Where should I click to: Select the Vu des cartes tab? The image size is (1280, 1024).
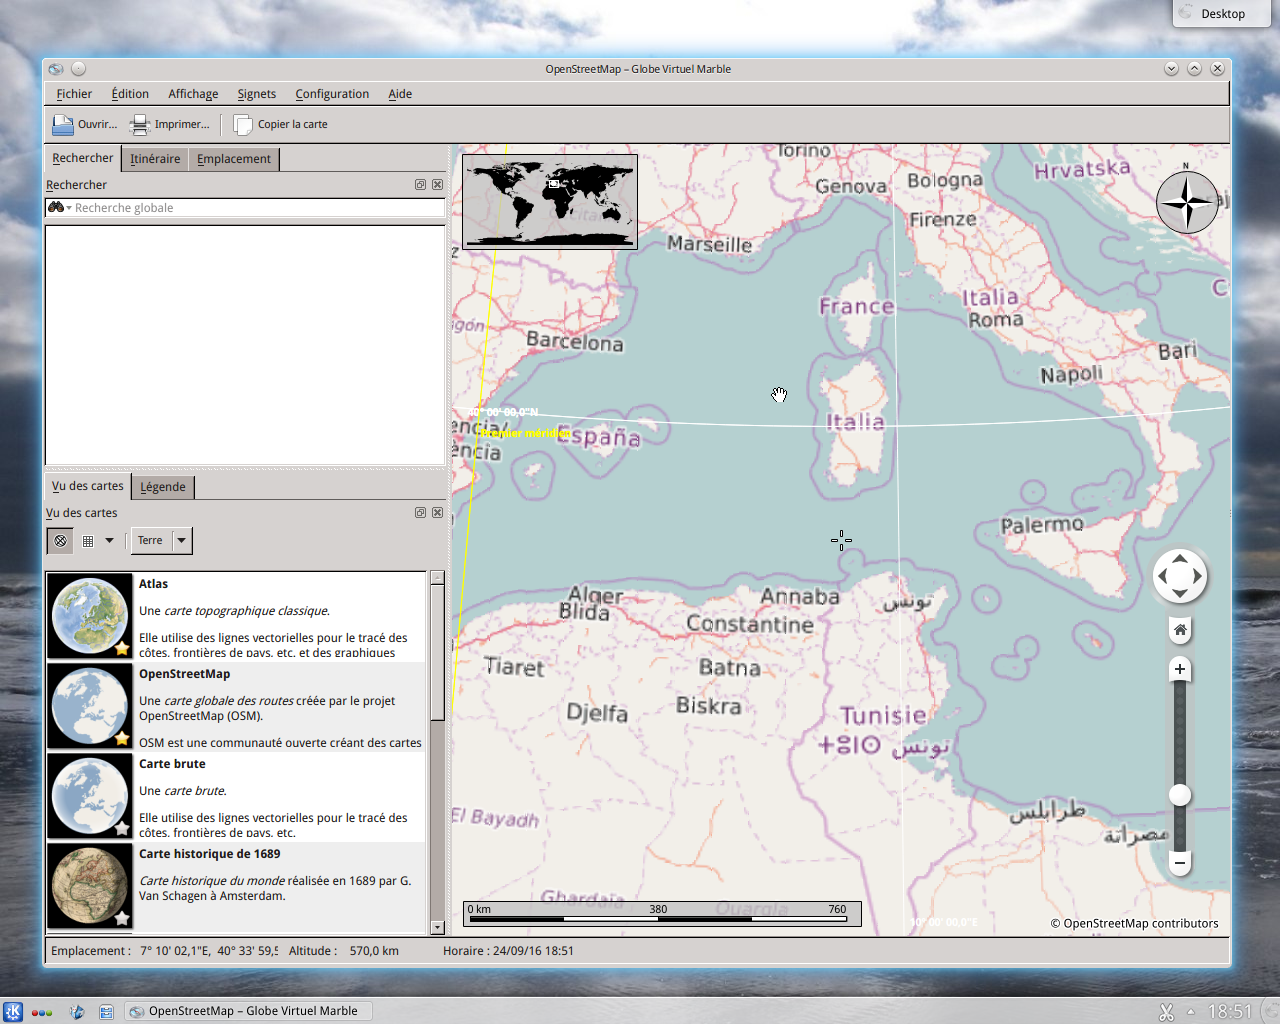point(88,486)
